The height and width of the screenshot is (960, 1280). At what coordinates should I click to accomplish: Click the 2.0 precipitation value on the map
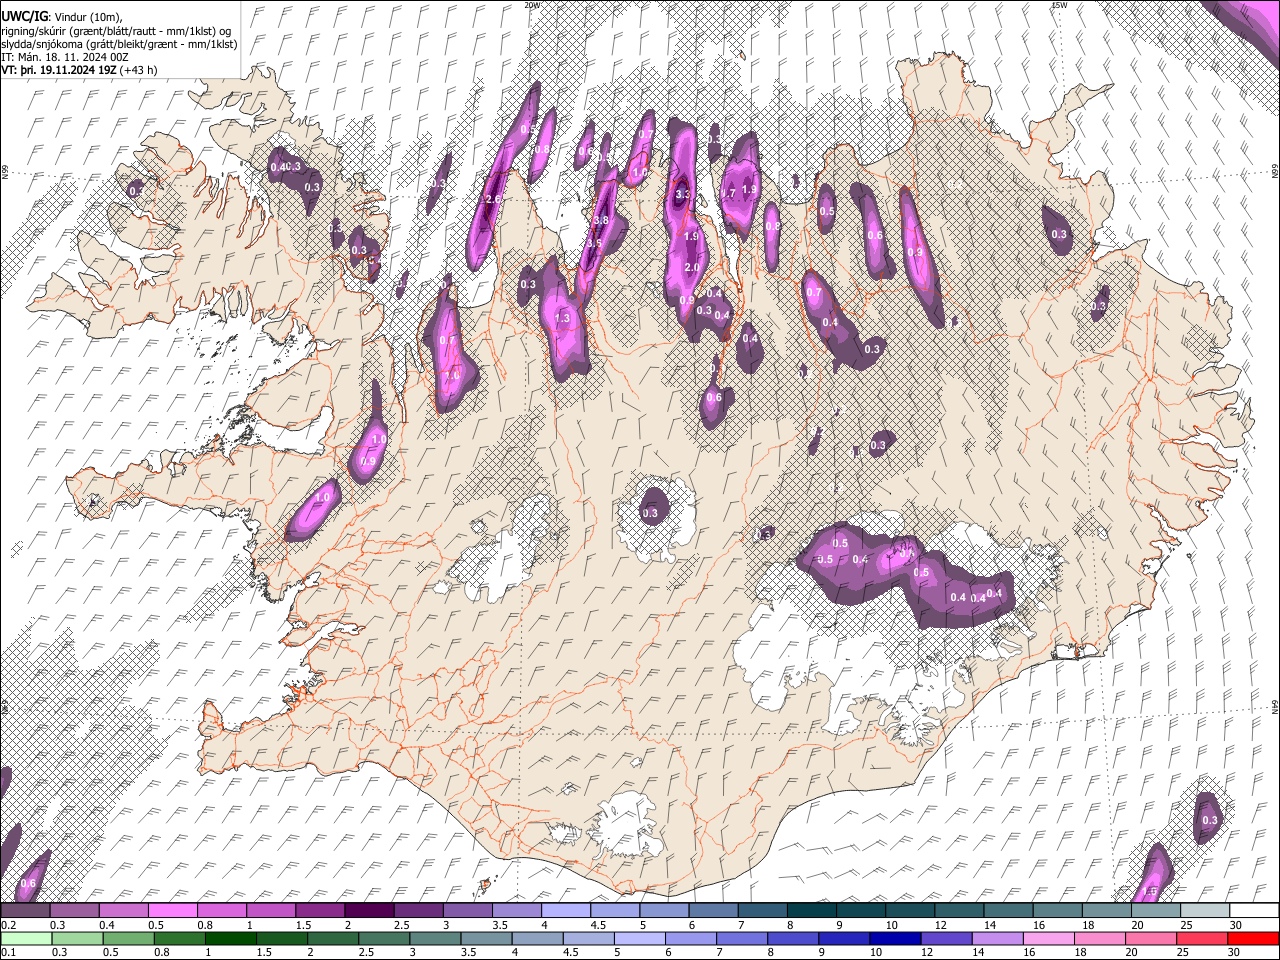pyautogui.click(x=692, y=268)
